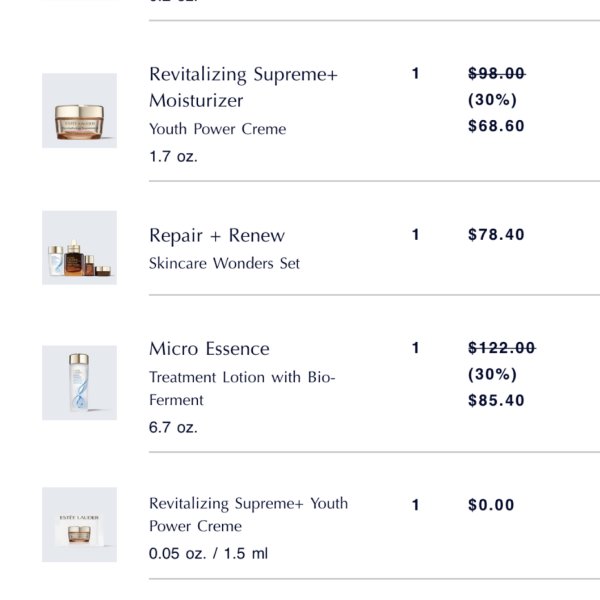The image size is (600, 600).
Task: Click the $78.40 Repair + Renew price
Action: [x=496, y=235]
